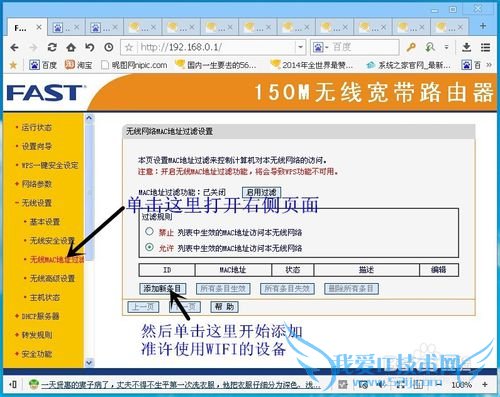Open 基本设置 under 无线设置
This screenshot has width=500, height=397.
click(45, 222)
